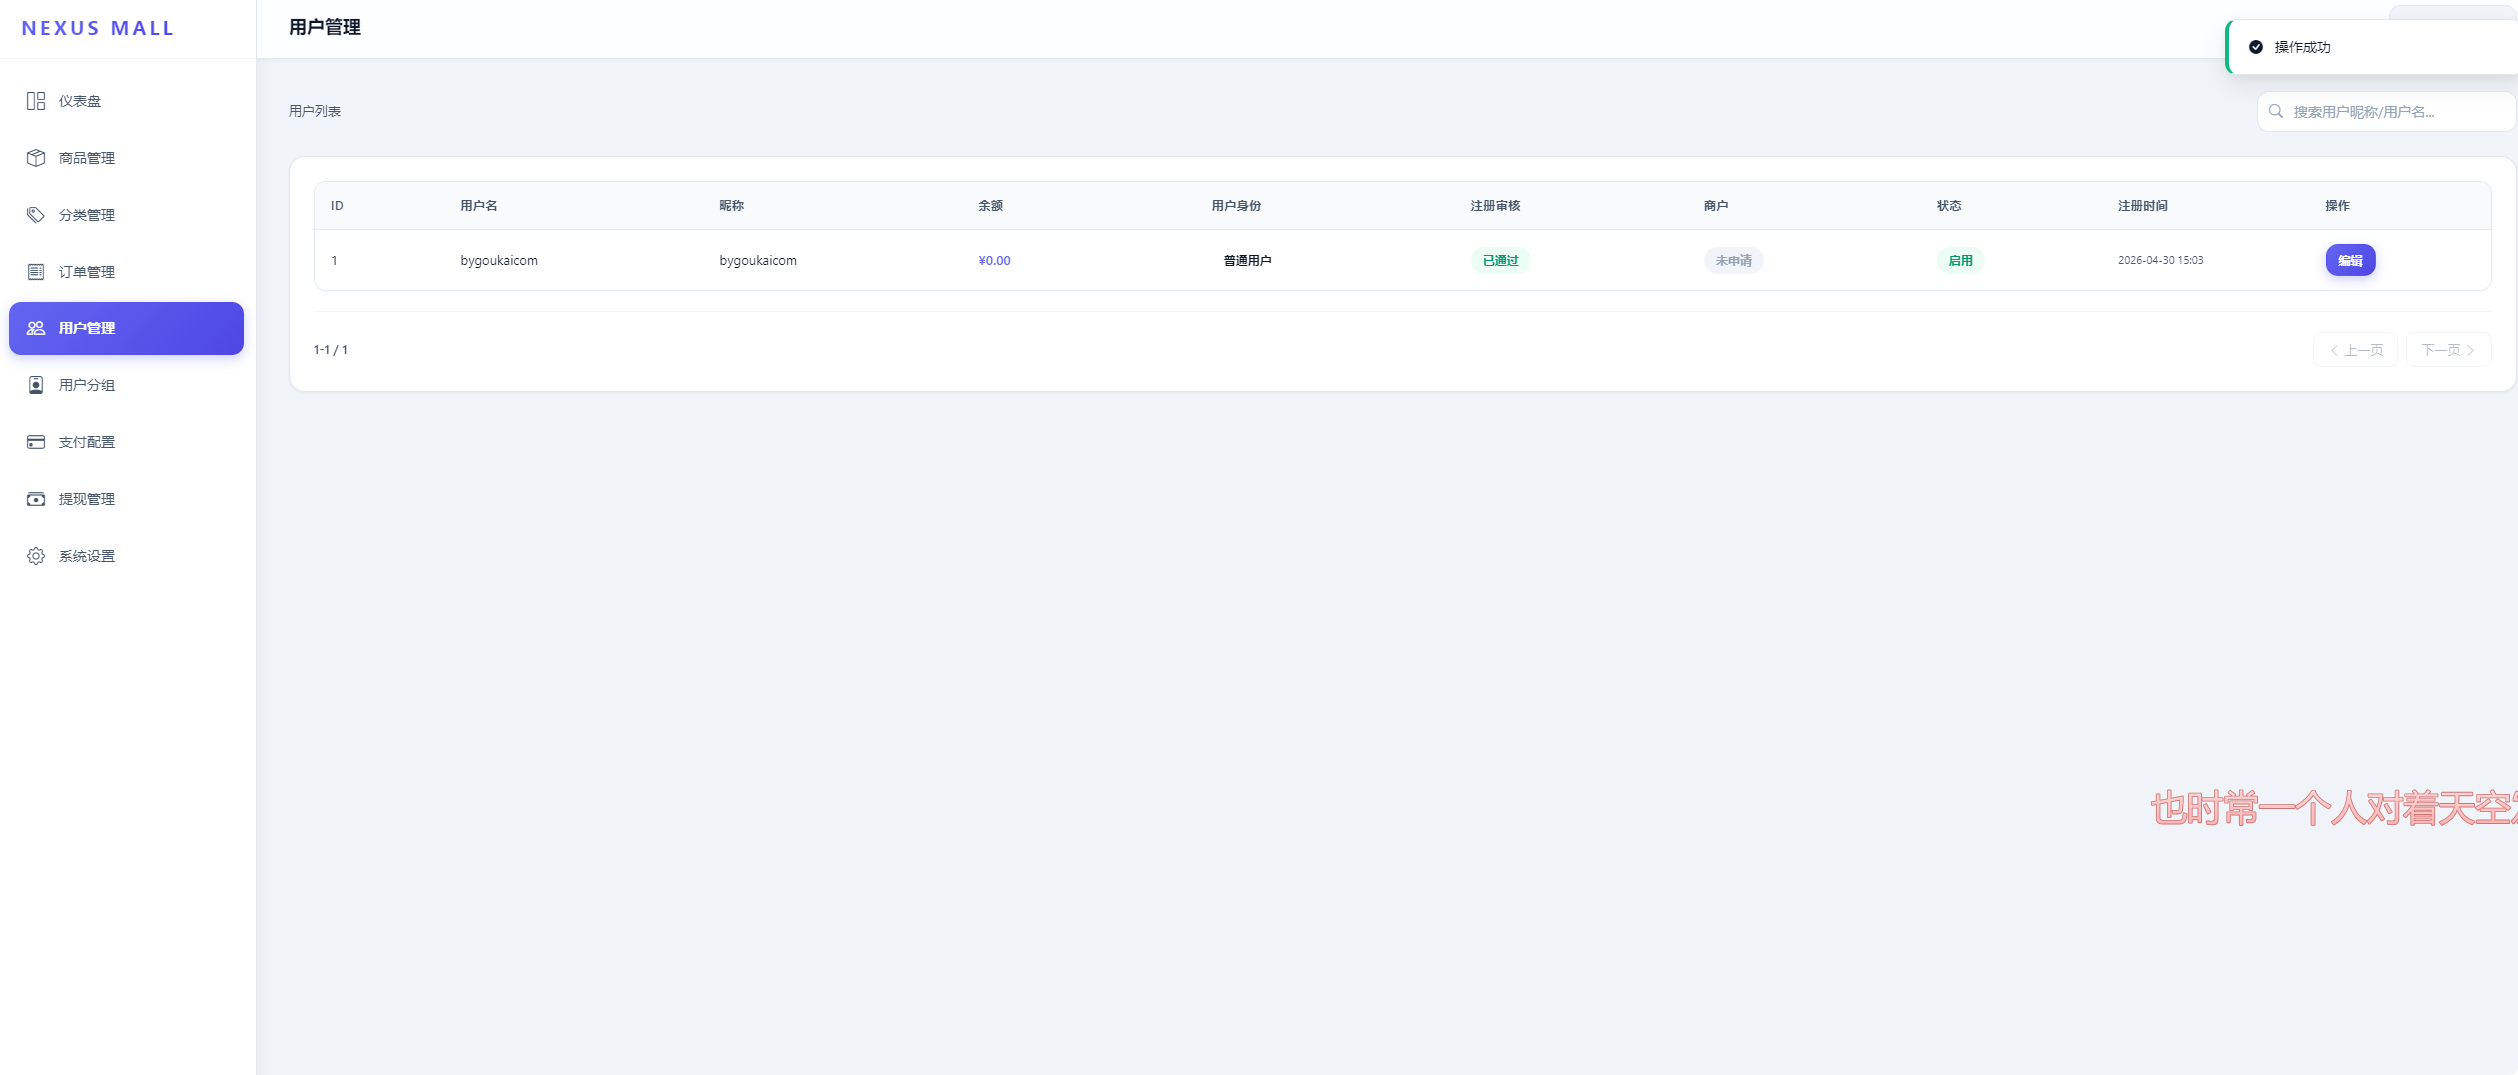Click the NEXUS MALL logo
Image resolution: width=2518 pixels, height=1075 pixels.
(x=98, y=28)
